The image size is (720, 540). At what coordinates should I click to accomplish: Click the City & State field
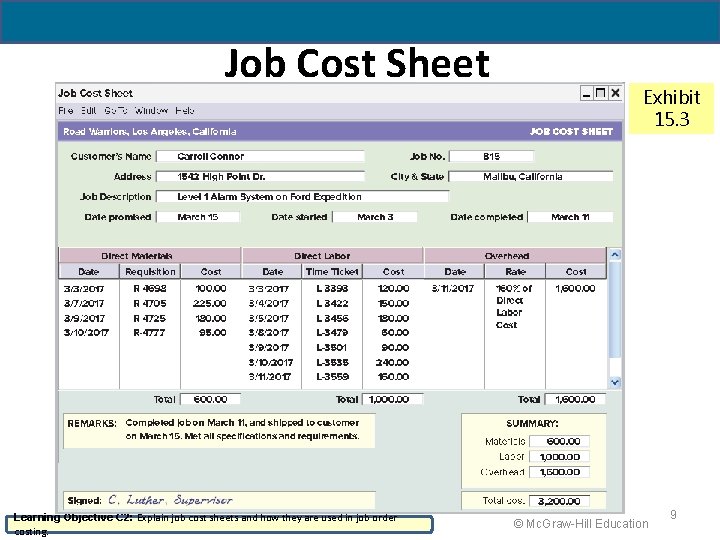click(x=531, y=177)
